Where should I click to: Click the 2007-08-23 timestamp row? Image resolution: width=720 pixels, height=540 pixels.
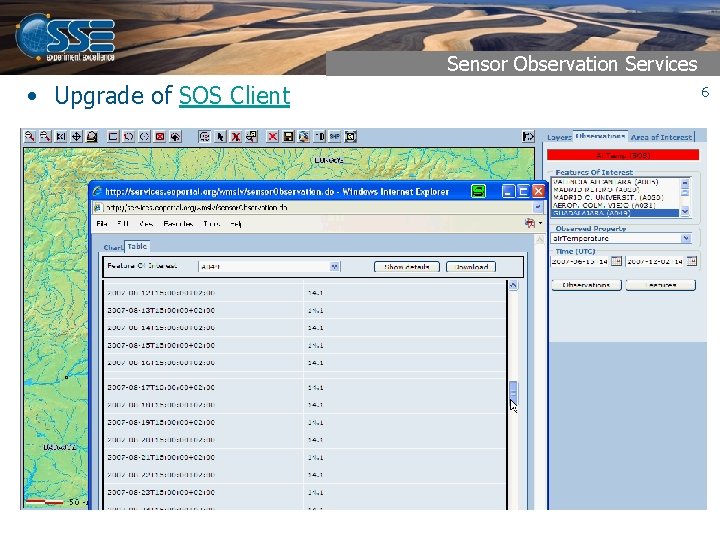click(305, 492)
